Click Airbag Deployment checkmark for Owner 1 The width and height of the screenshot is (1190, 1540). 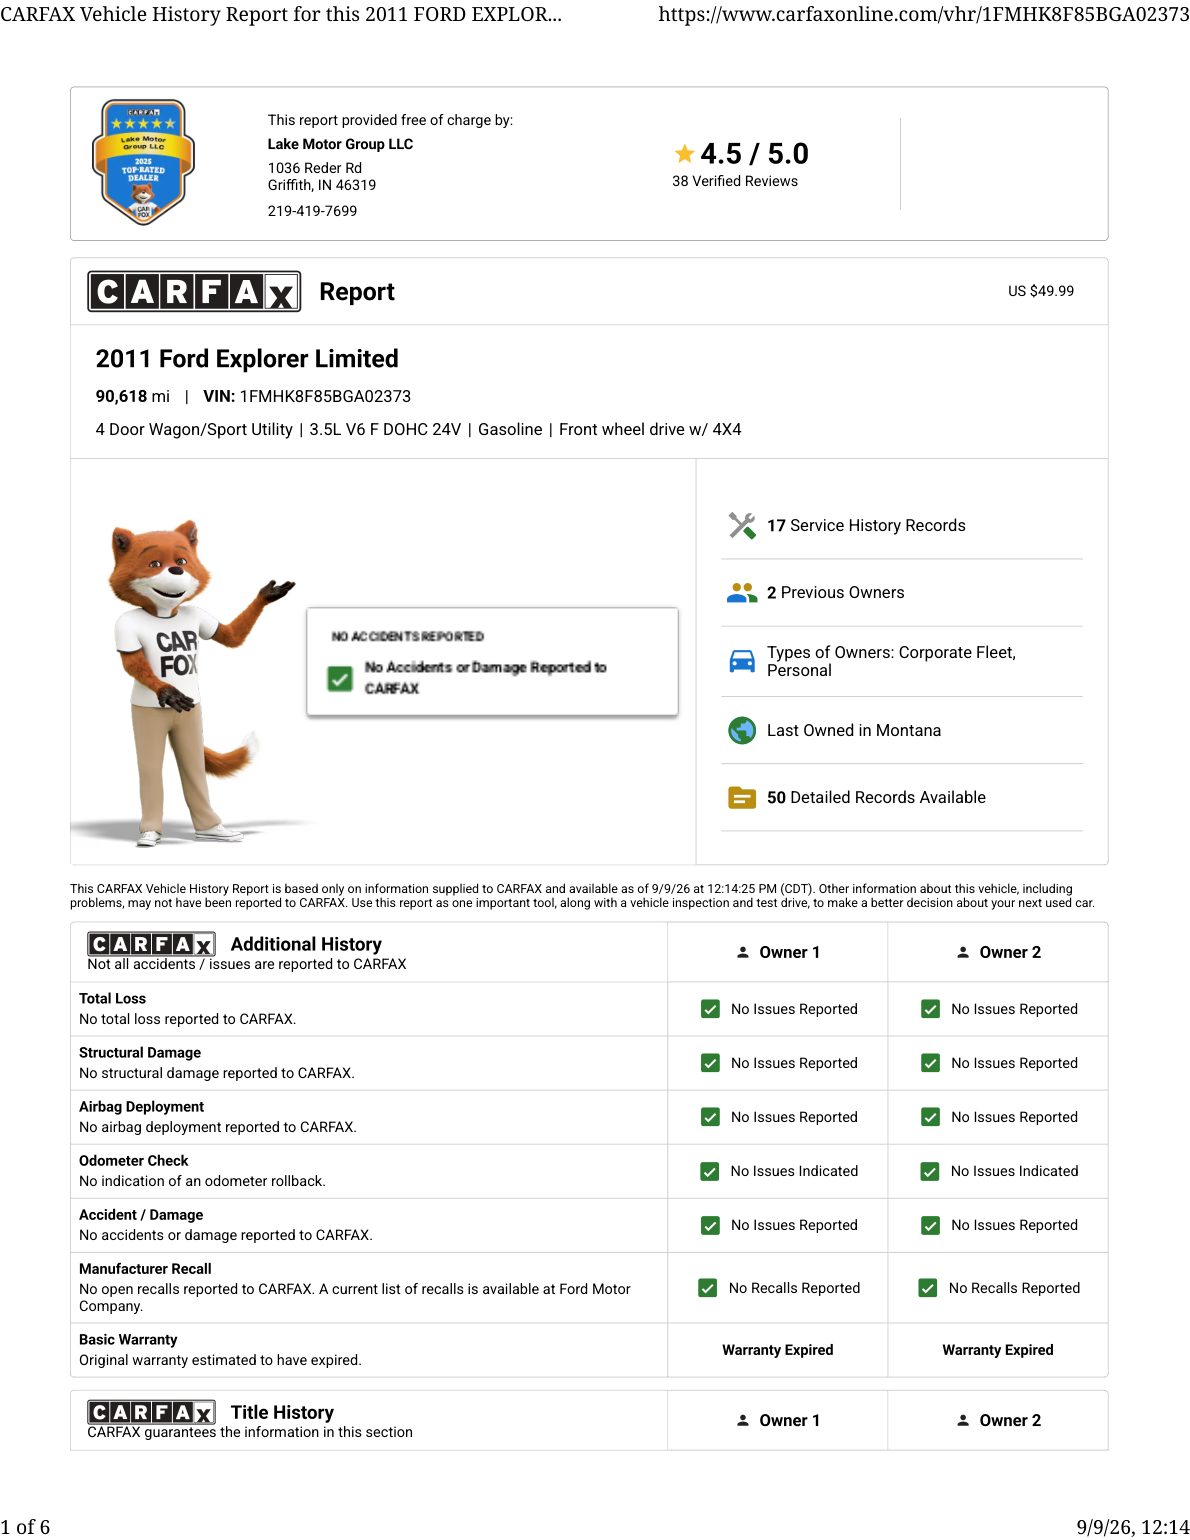click(x=710, y=1117)
